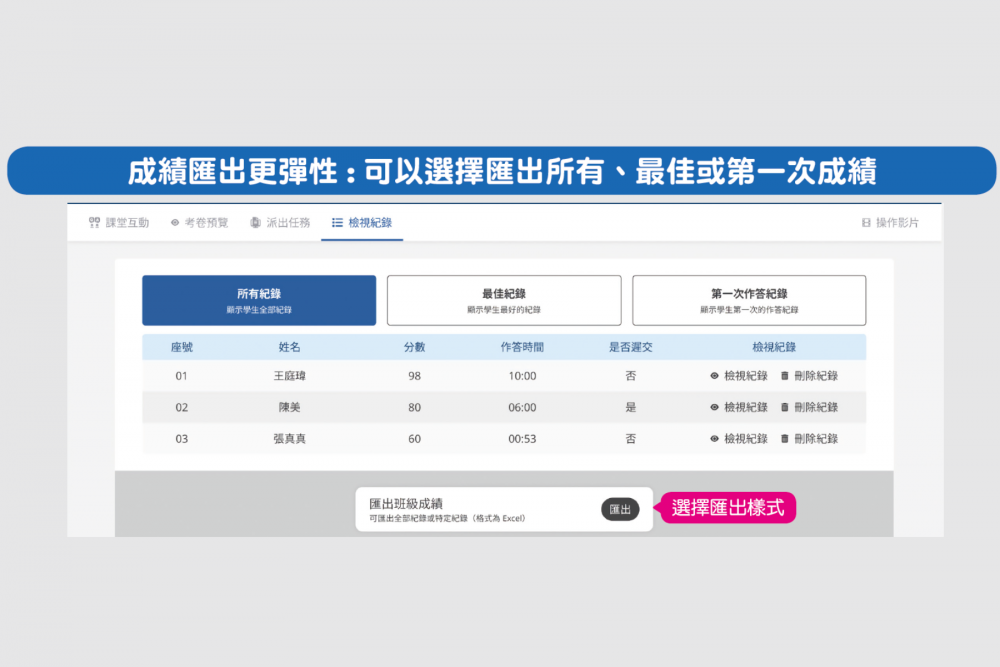Image resolution: width=1000 pixels, height=667 pixels.
Task: Click the 操作影片 film icon
Action: click(x=866, y=223)
